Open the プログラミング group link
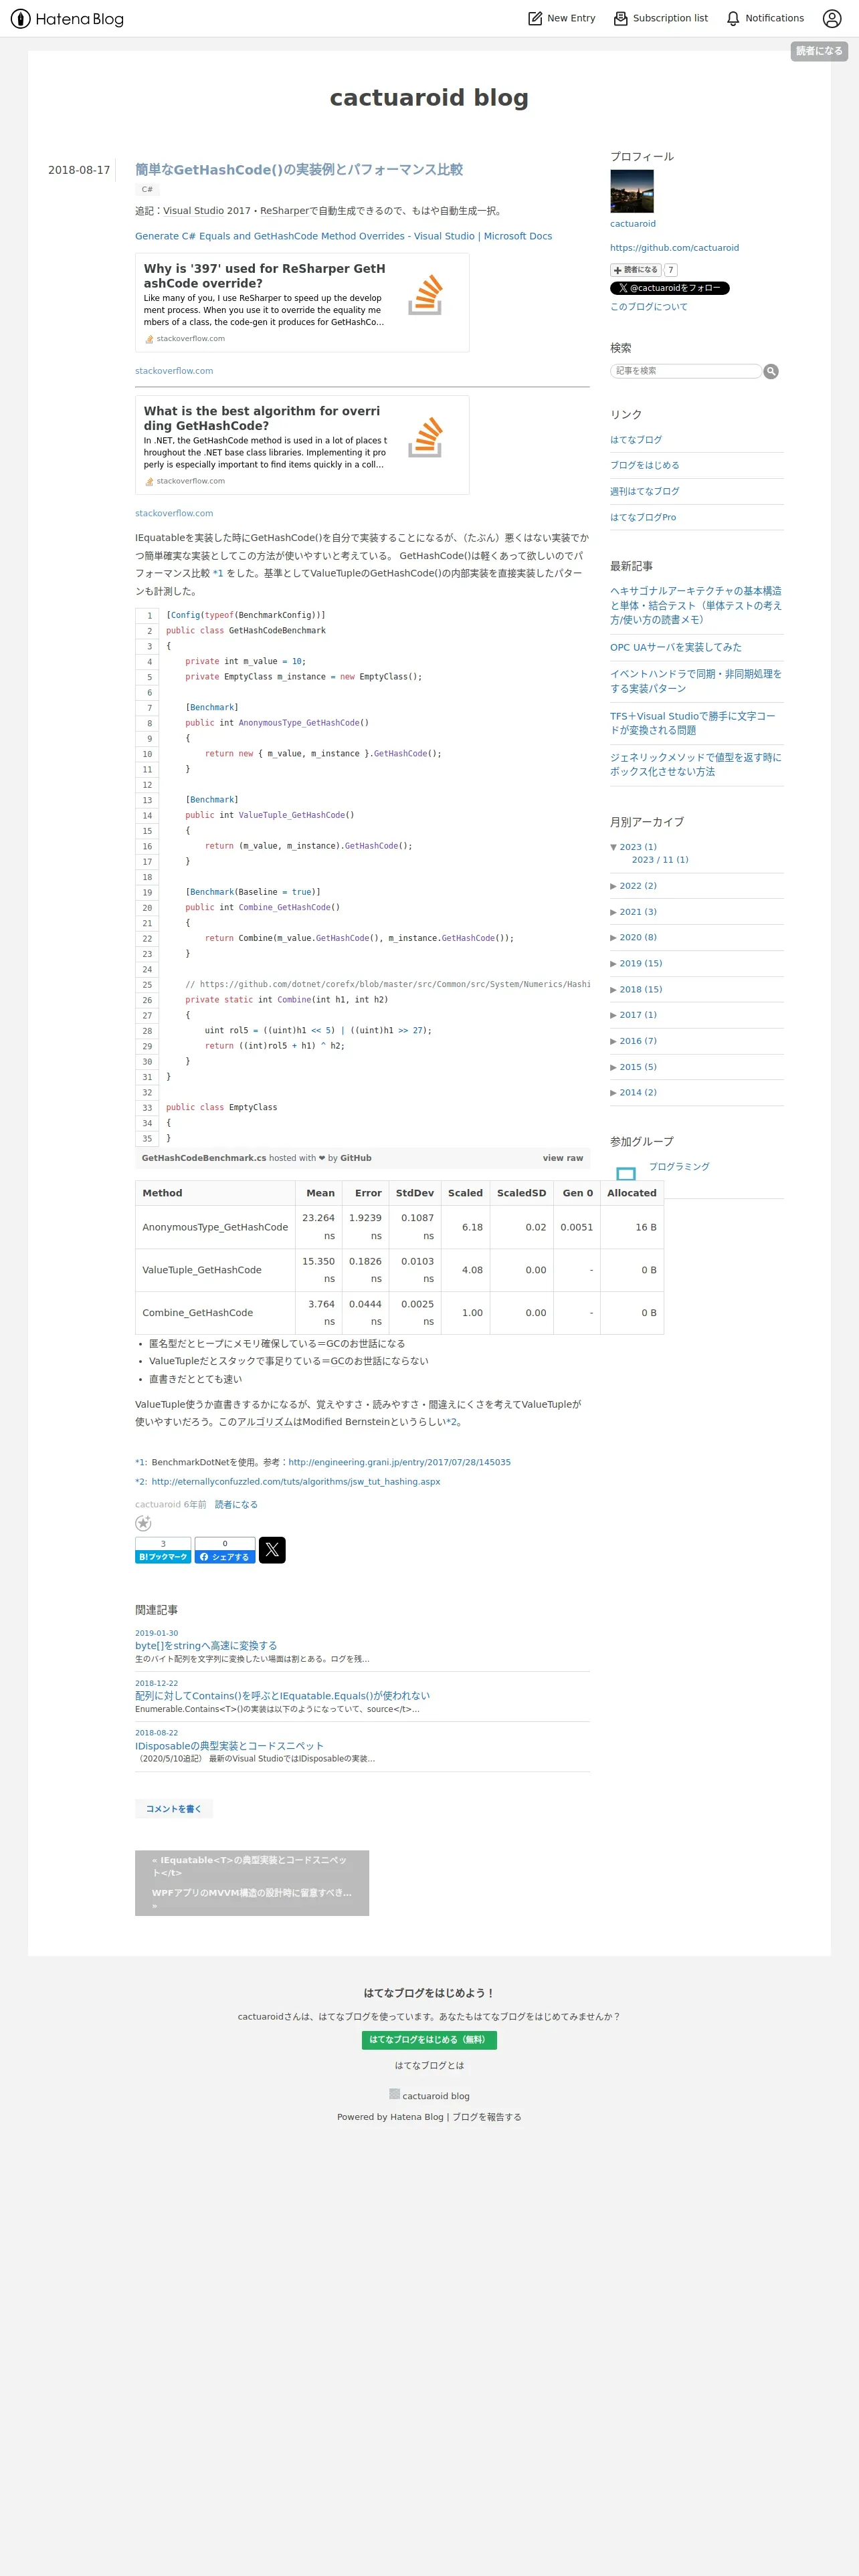 pos(679,1167)
